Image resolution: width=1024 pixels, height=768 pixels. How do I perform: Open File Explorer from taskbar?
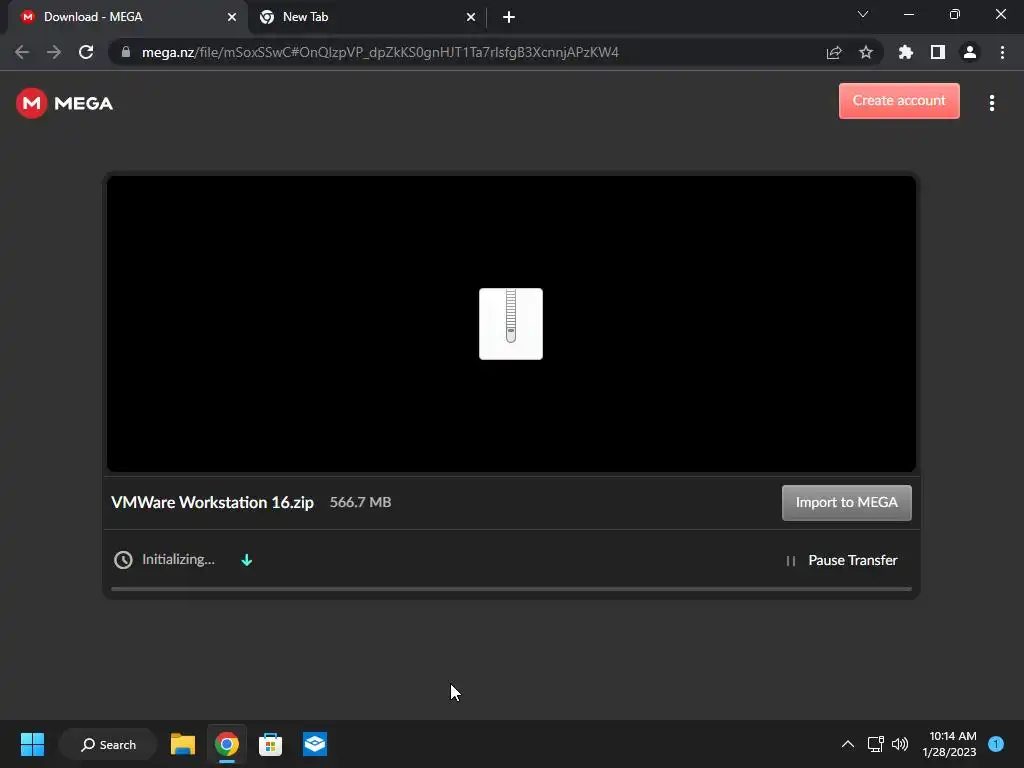(183, 744)
